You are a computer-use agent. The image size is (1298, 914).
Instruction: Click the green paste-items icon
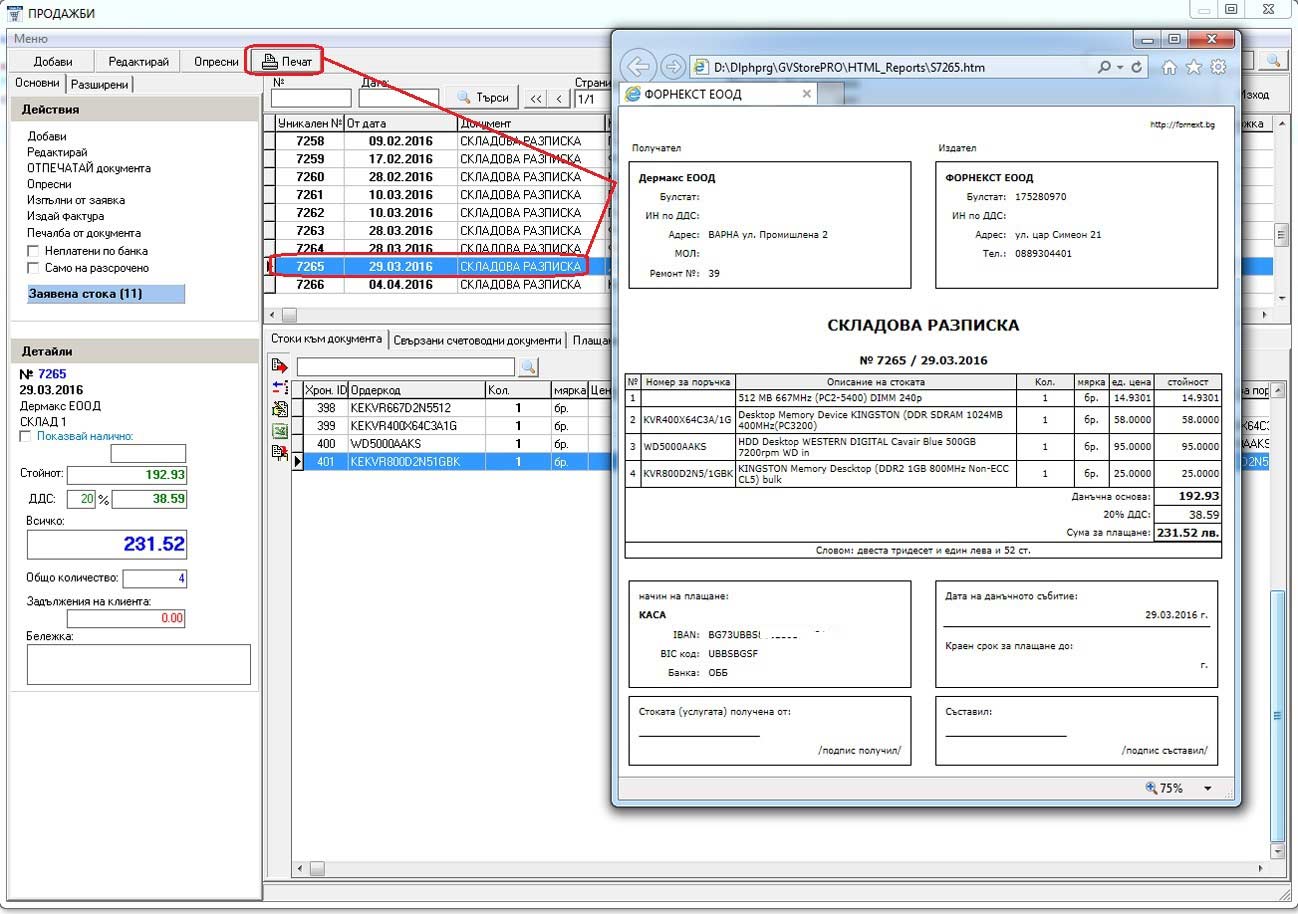(279, 409)
